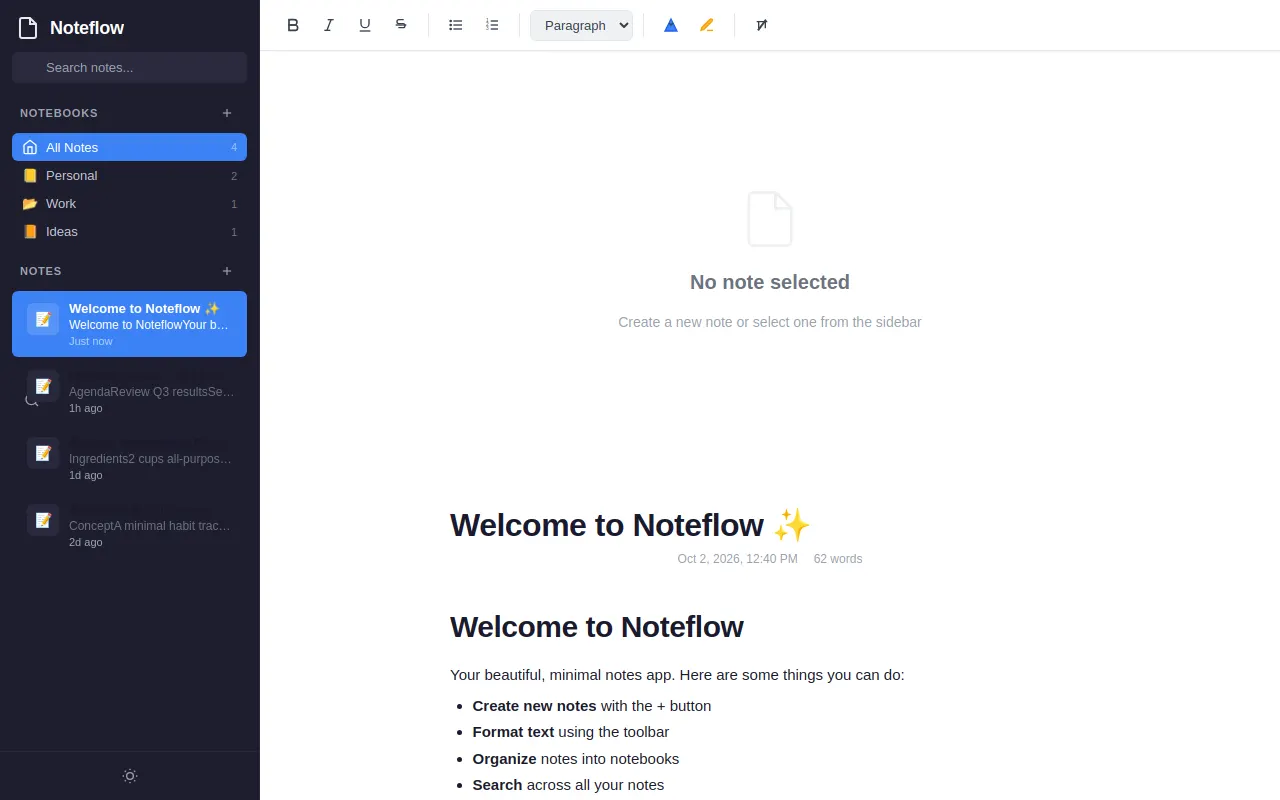Insert a bulleted list
1280x800 pixels.
point(456,25)
